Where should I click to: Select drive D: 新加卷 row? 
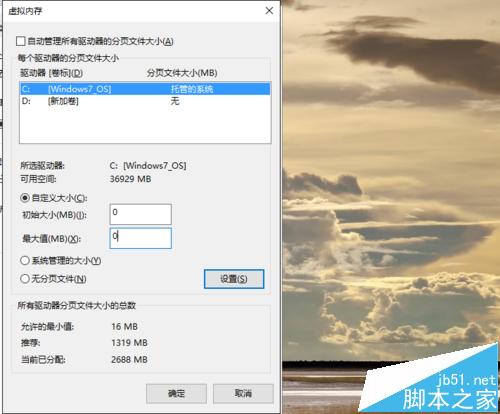145,101
